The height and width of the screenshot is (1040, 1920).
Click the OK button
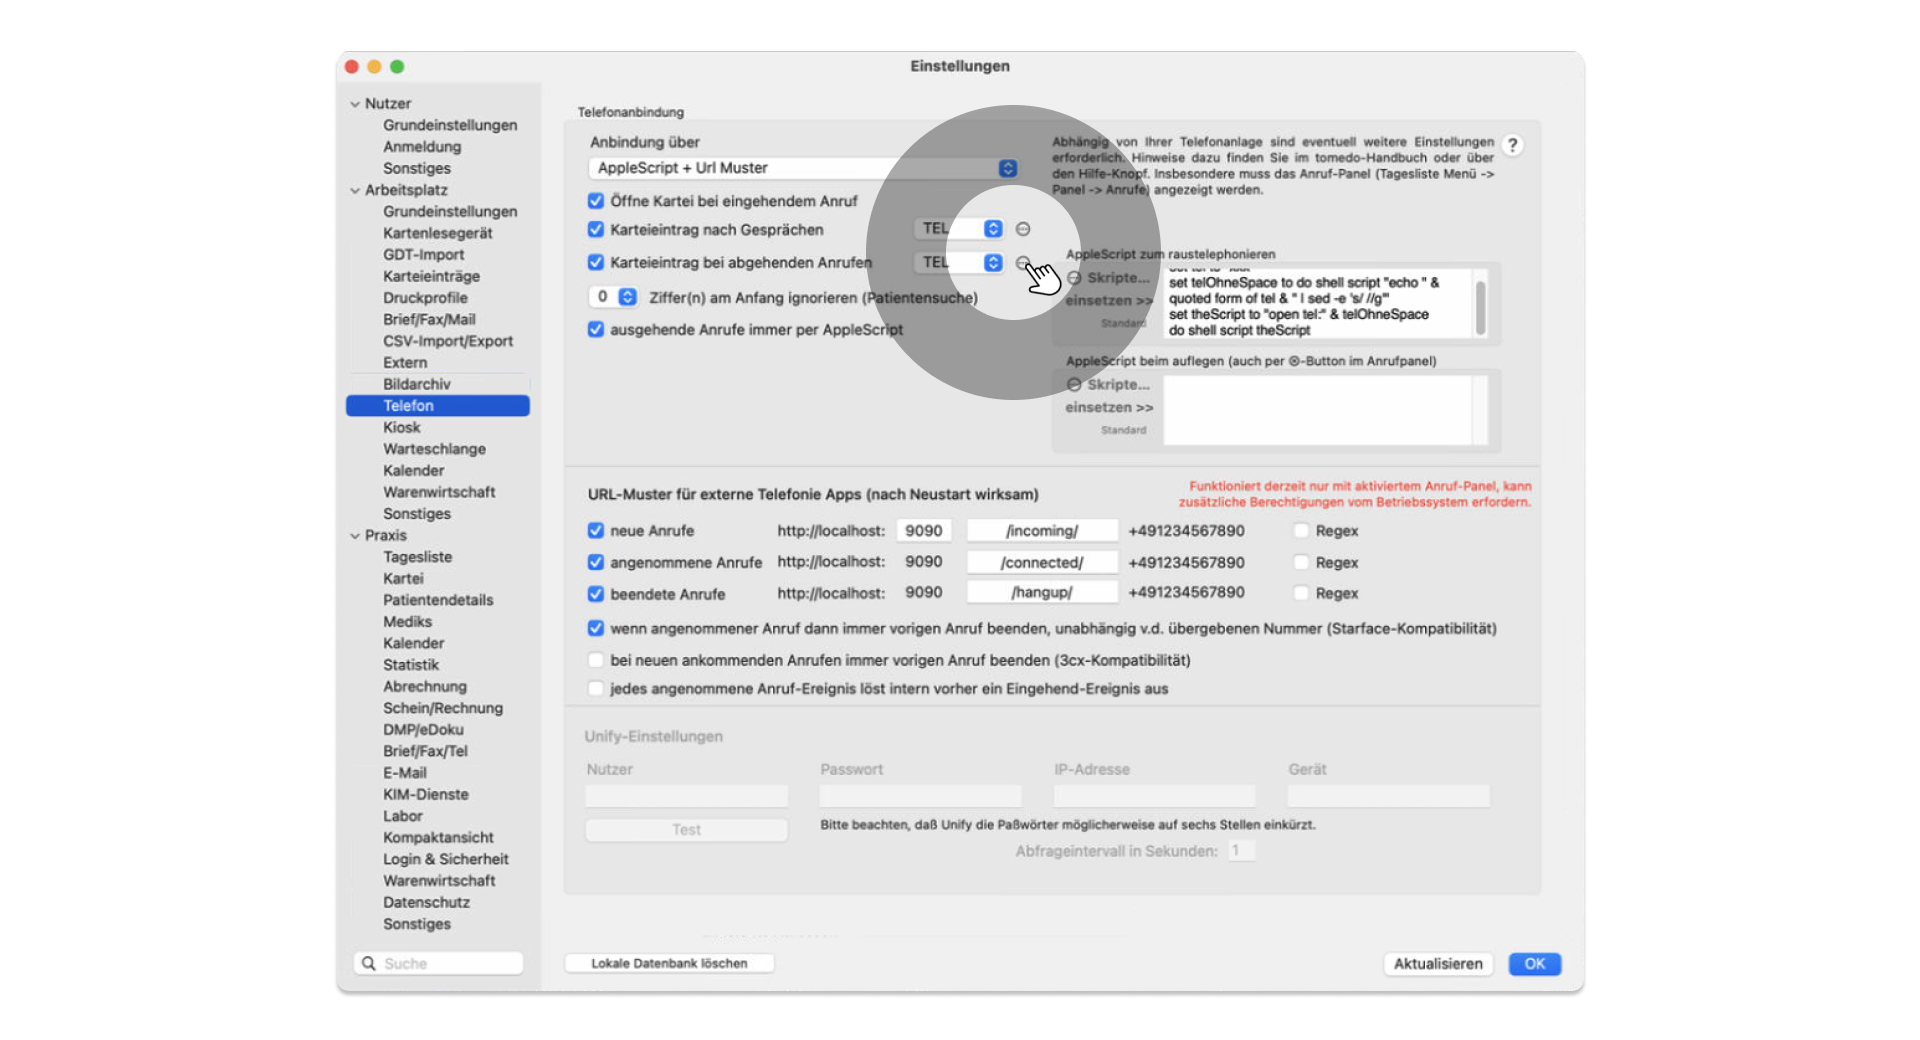coord(1535,964)
